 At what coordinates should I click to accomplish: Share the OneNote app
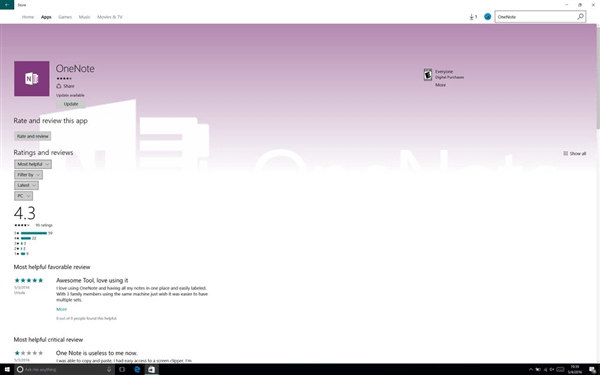coord(65,86)
